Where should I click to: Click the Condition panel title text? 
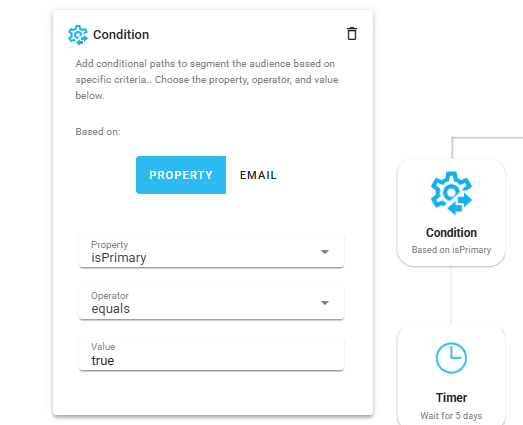[121, 35]
